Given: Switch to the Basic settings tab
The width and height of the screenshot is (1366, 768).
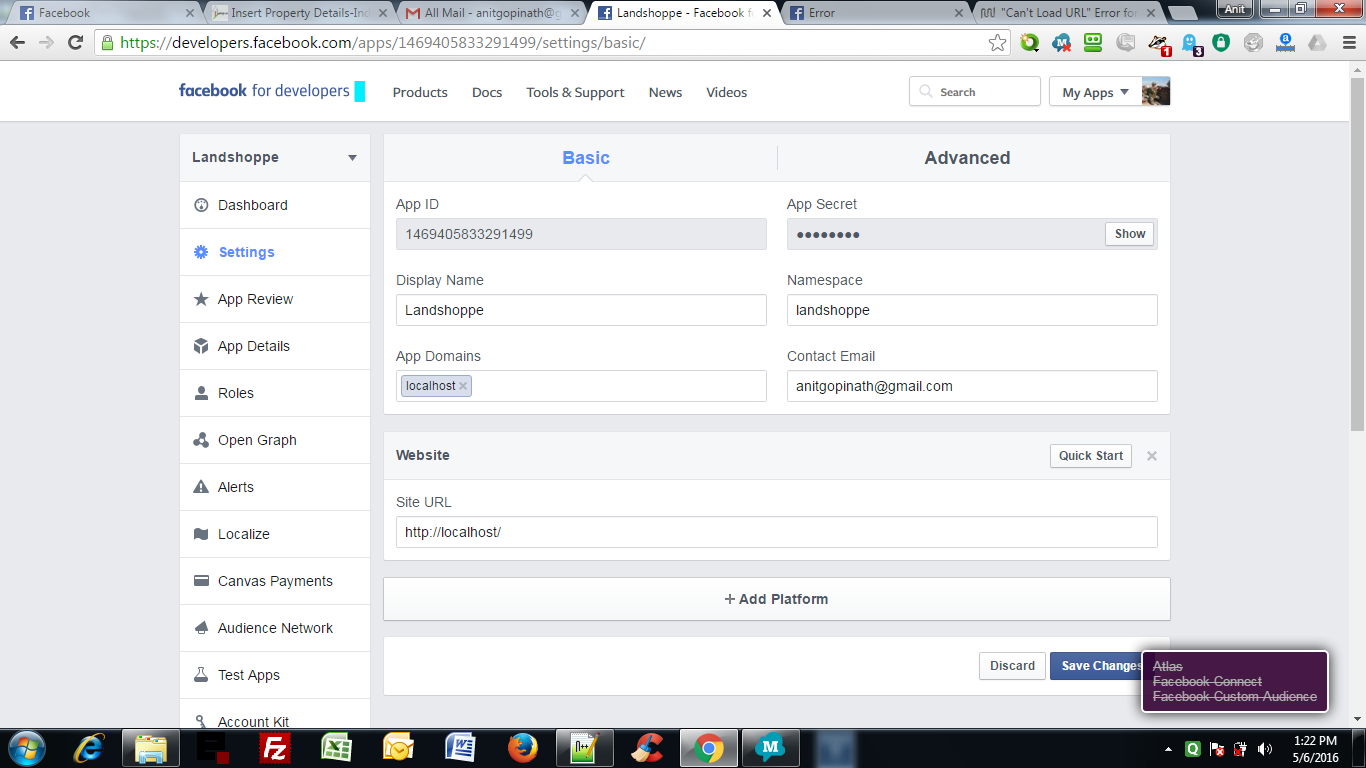Looking at the screenshot, I should click(x=585, y=158).
